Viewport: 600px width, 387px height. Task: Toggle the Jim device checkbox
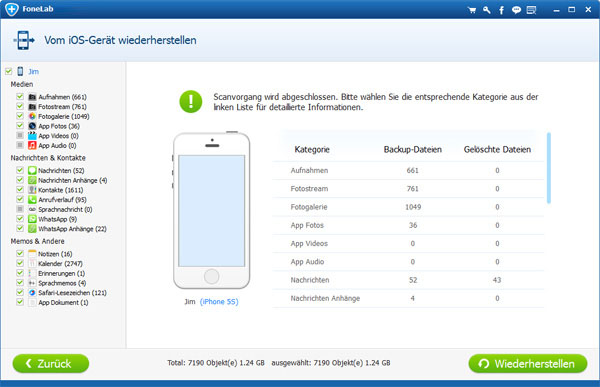pos(8,71)
